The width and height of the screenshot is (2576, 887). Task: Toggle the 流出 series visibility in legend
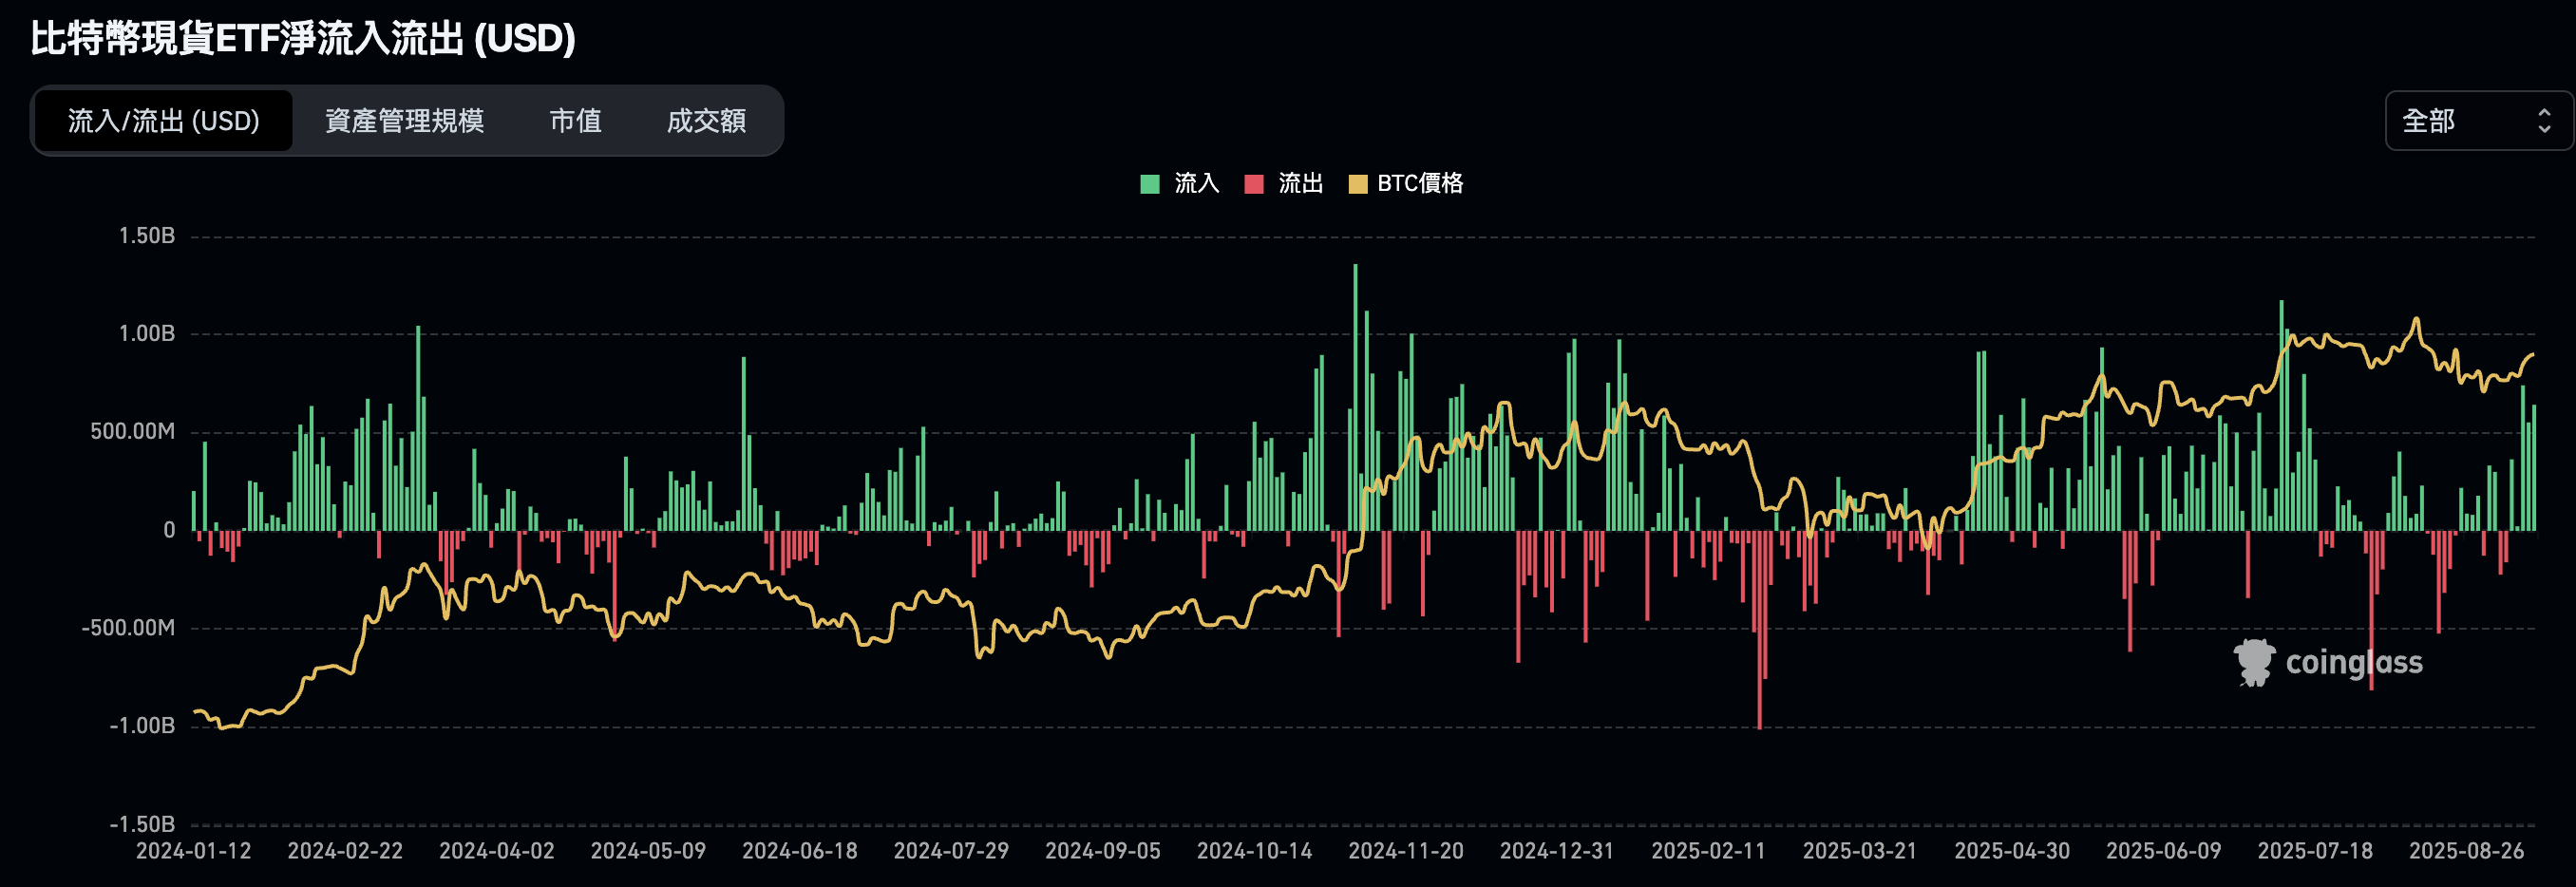pyautogui.click(x=1290, y=183)
